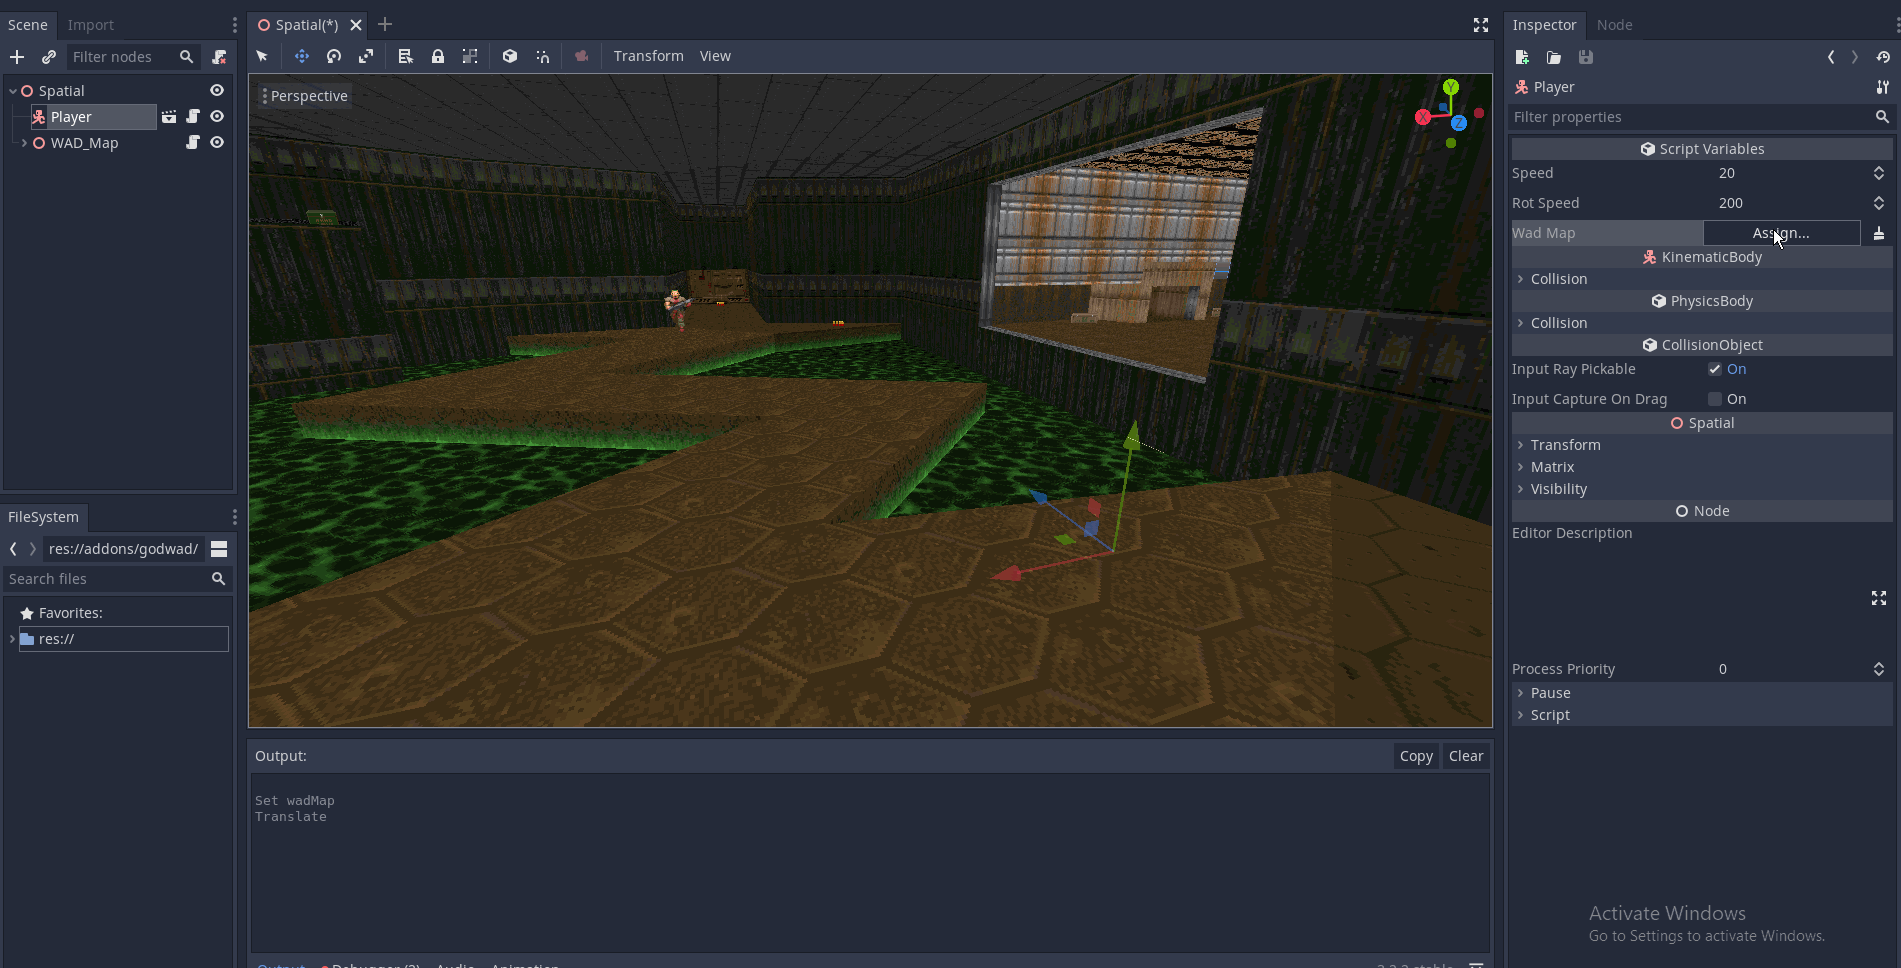
Task: Open the Transform menu in viewport toolbar
Action: coord(648,56)
